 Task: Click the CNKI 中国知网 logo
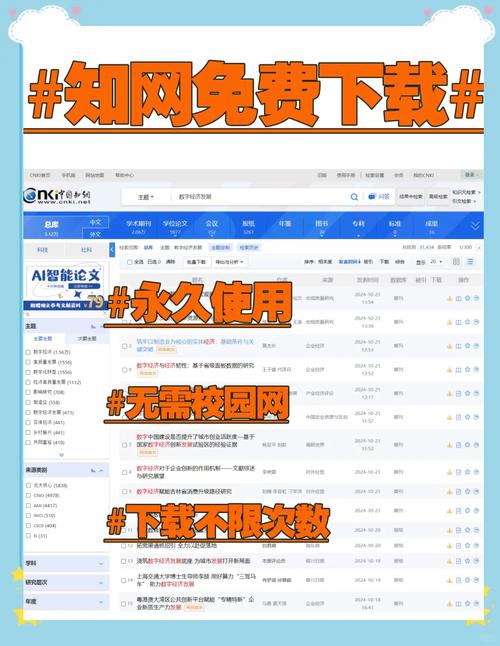coord(57,196)
